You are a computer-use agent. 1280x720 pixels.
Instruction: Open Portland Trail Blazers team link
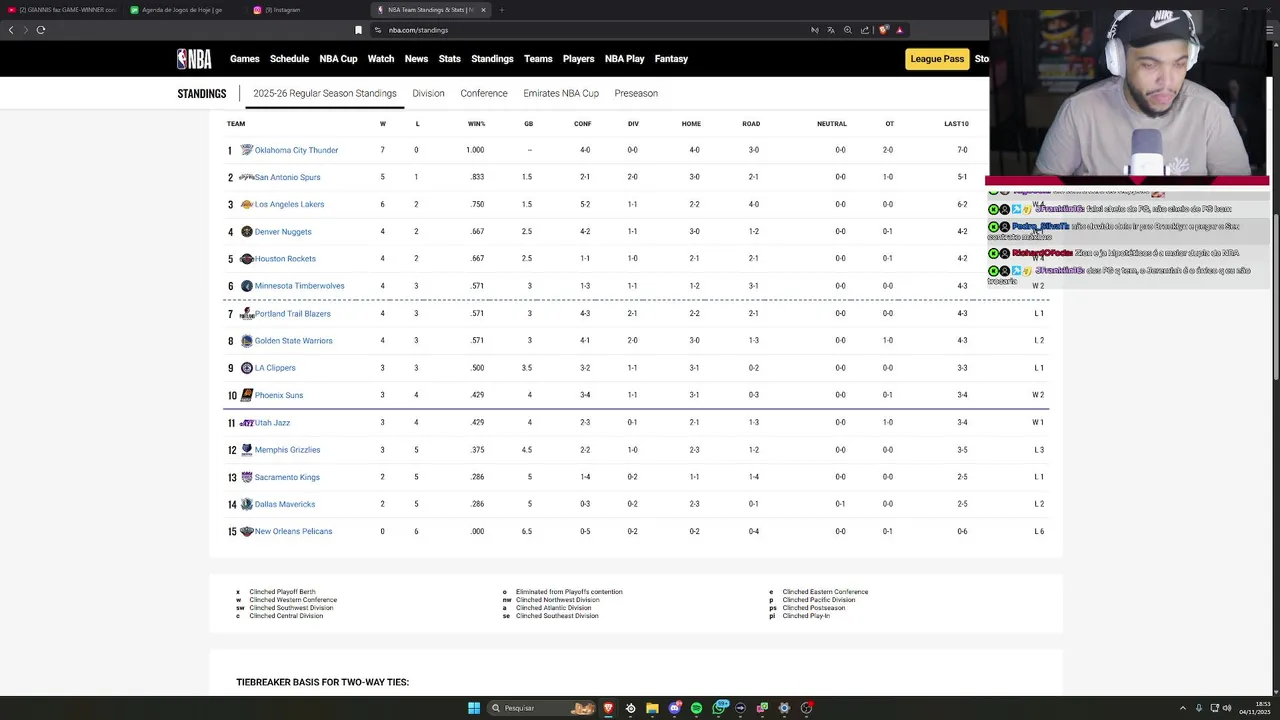293,314
